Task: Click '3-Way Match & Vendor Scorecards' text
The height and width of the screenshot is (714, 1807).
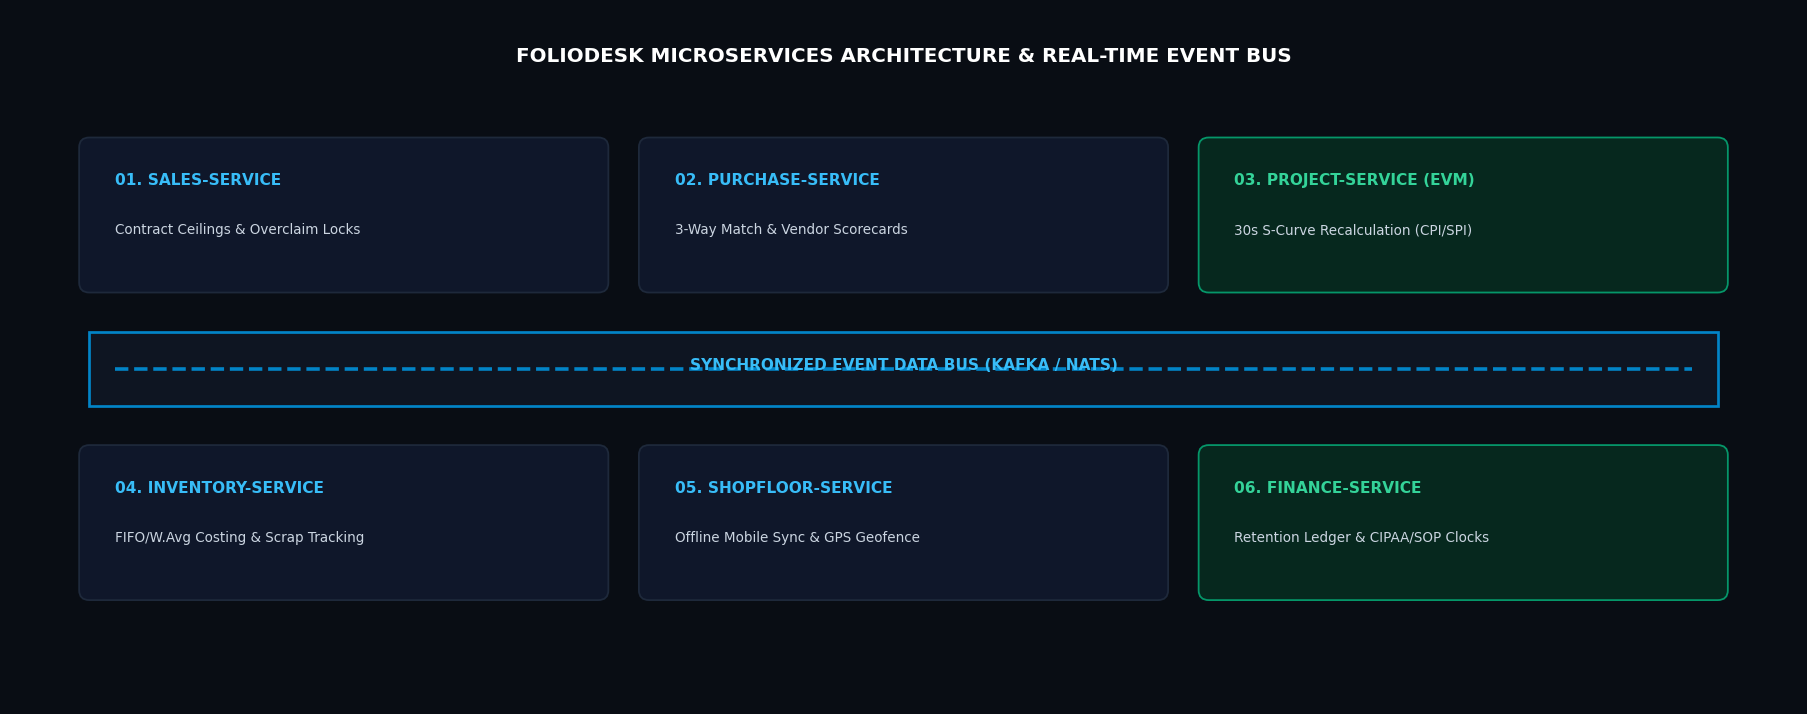Action: tap(791, 230)
